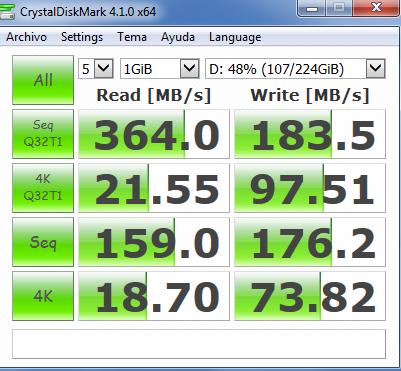Screen dimensions: 401x371
Task: Click the 4K write value 73.82
Action: point(310,296)
